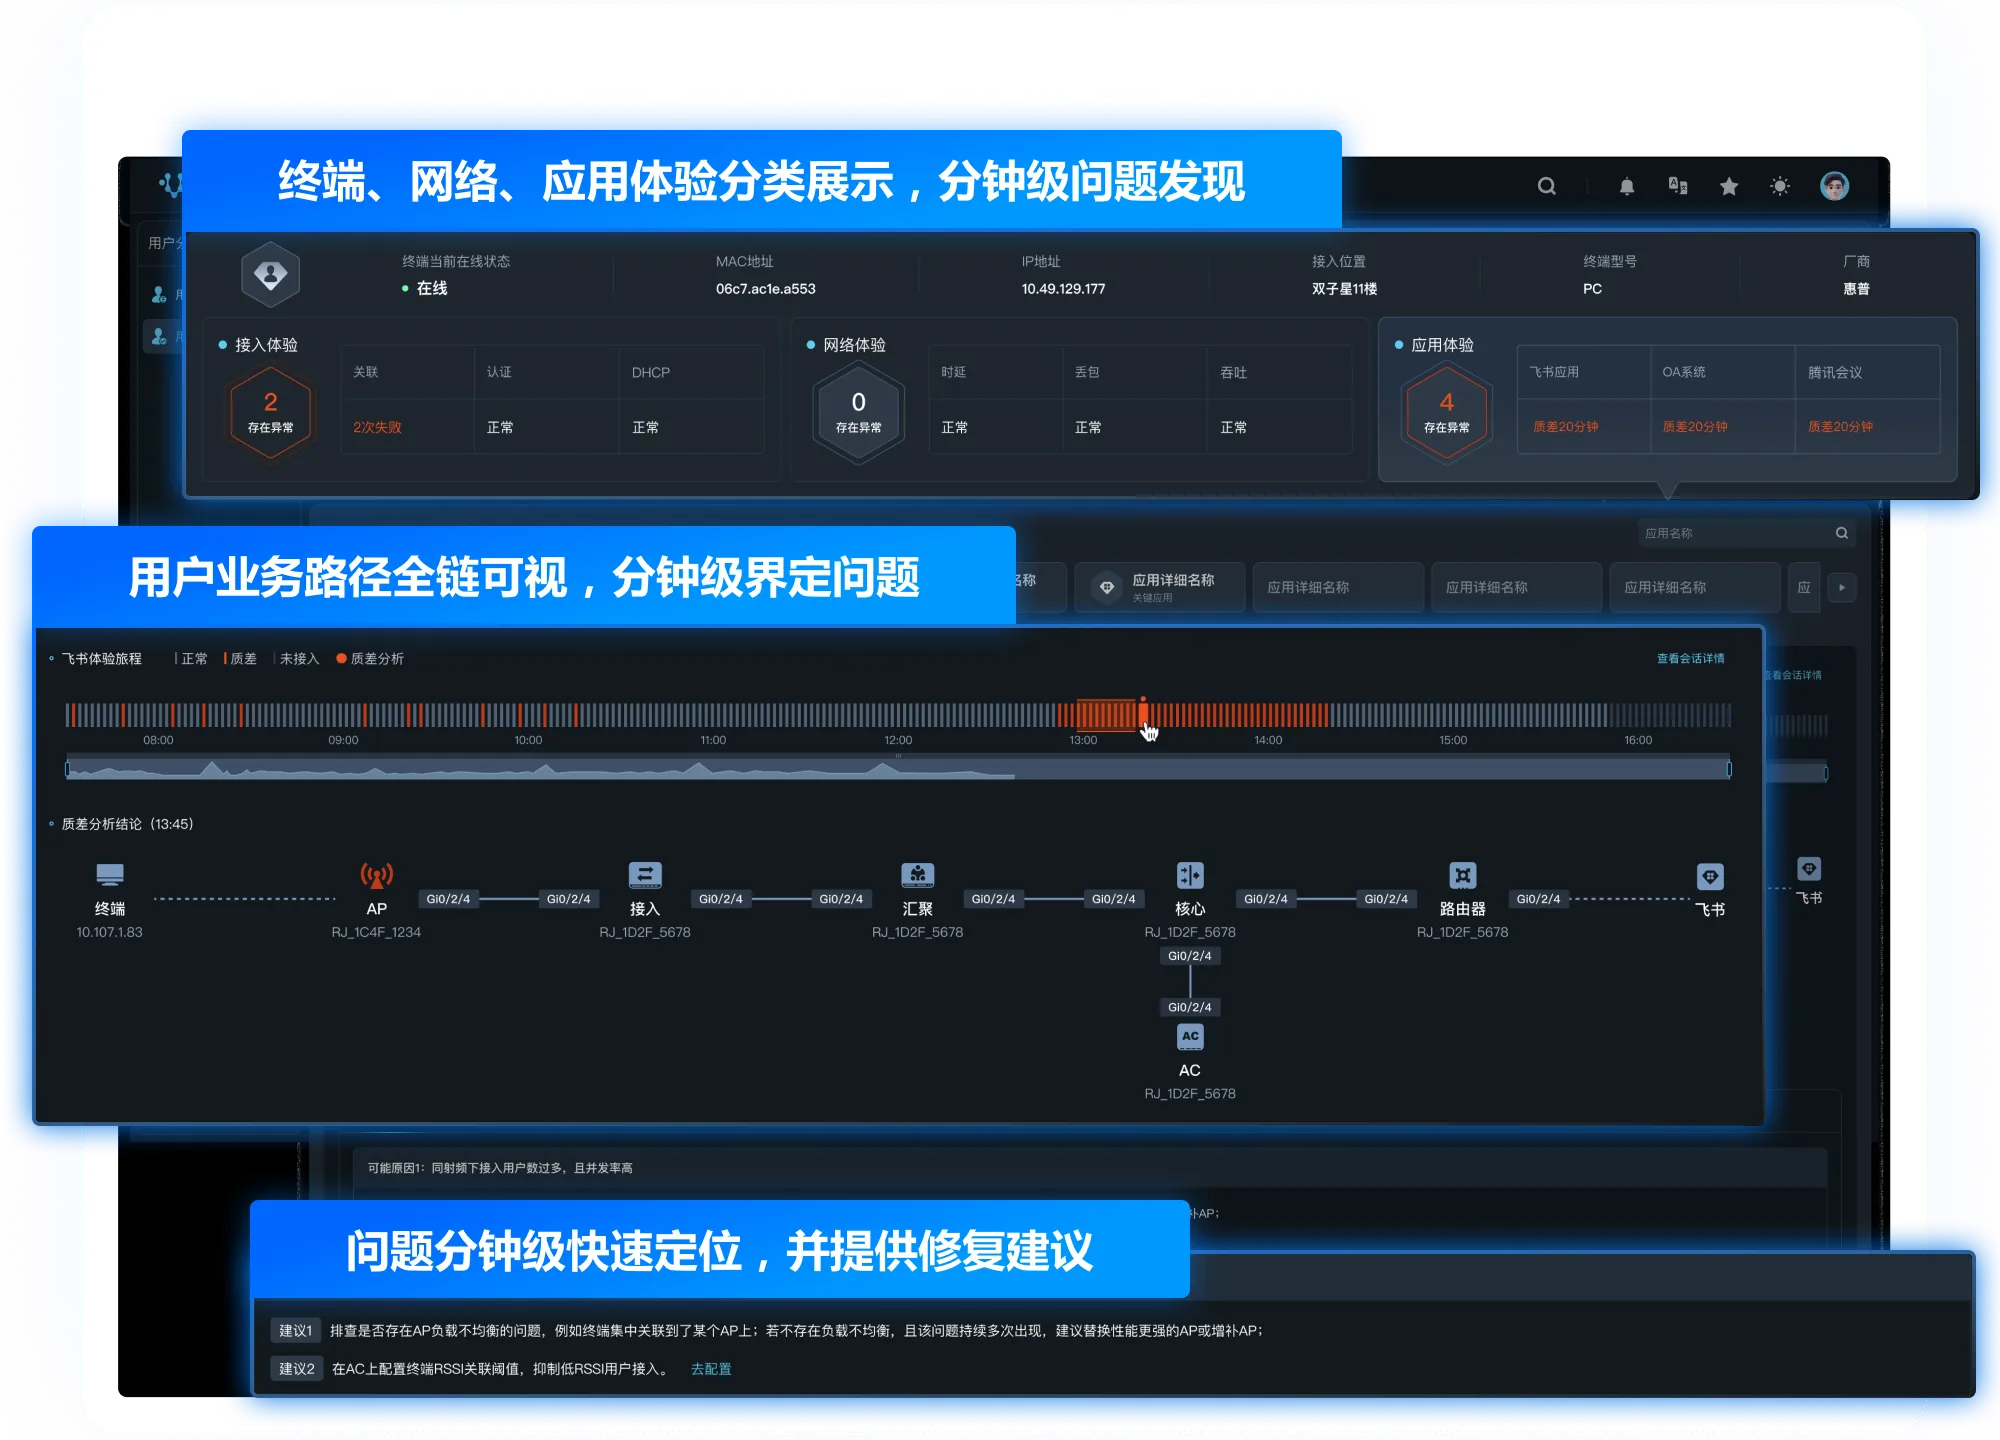The height and width of the screenshot is (1440, 2000).
Task: Select the terminal device node icon
Action: click(110, 875)
